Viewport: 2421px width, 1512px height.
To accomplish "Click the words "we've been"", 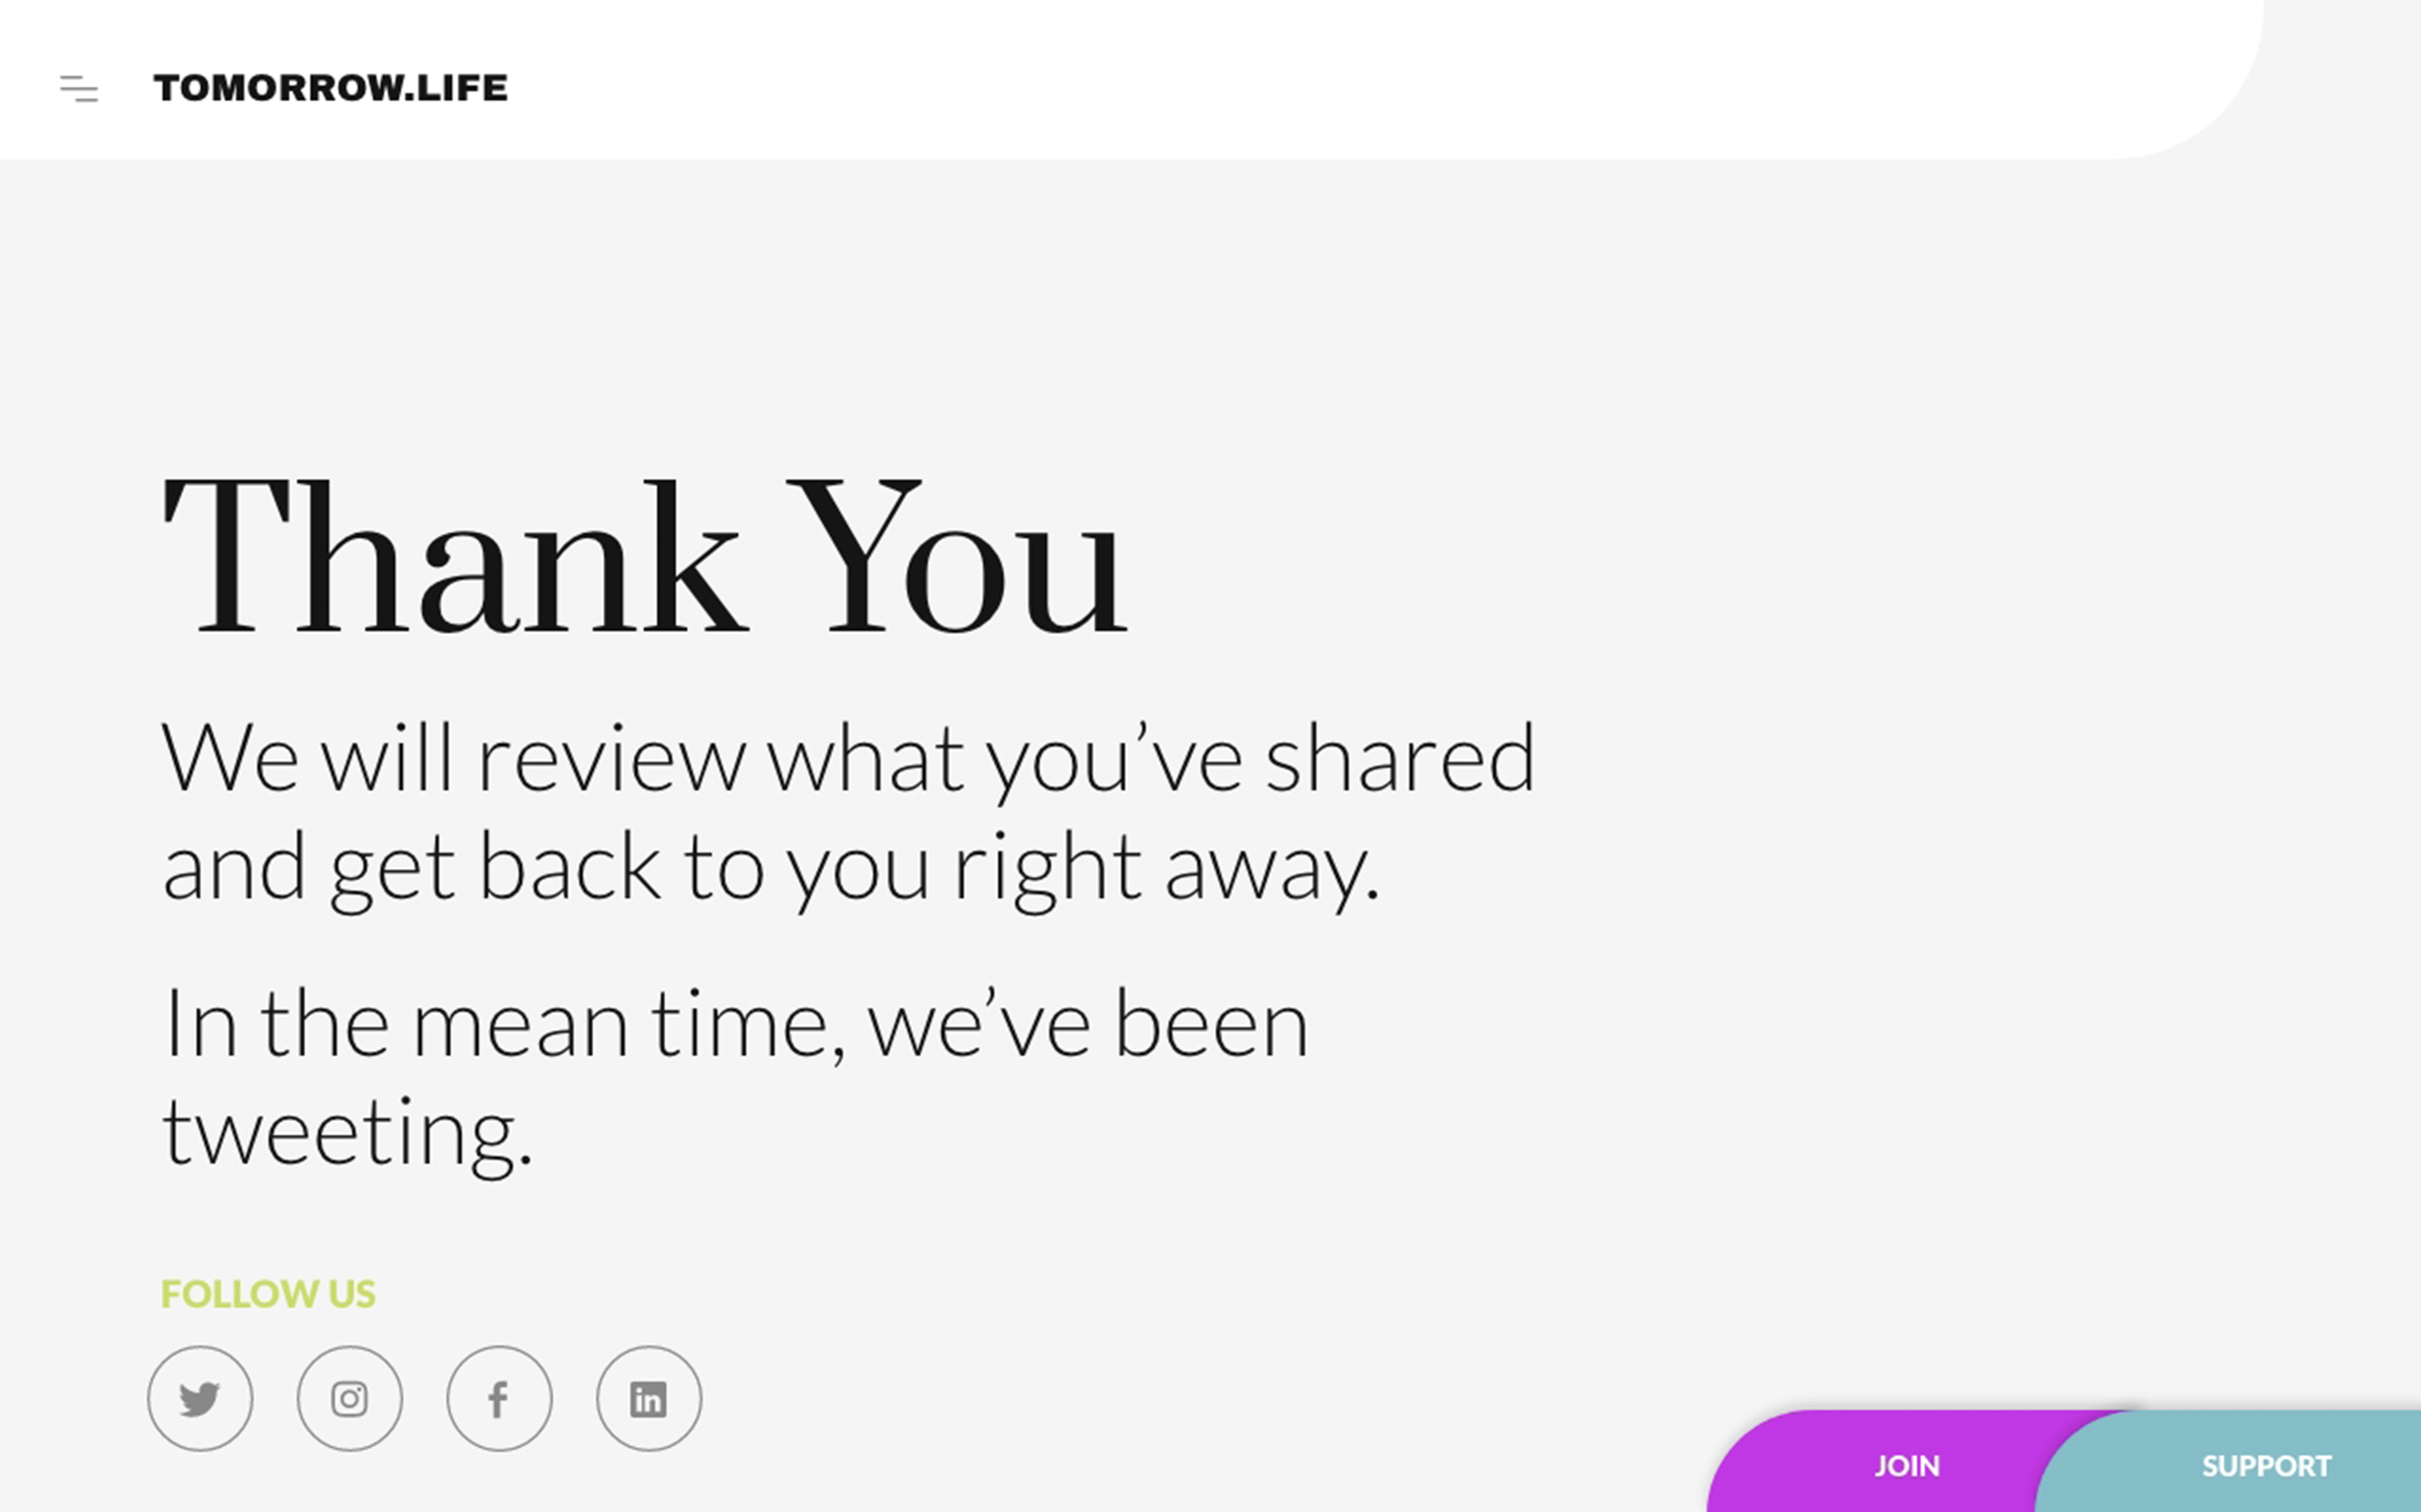I will pyautogui.click(x=1088, y=1022).
